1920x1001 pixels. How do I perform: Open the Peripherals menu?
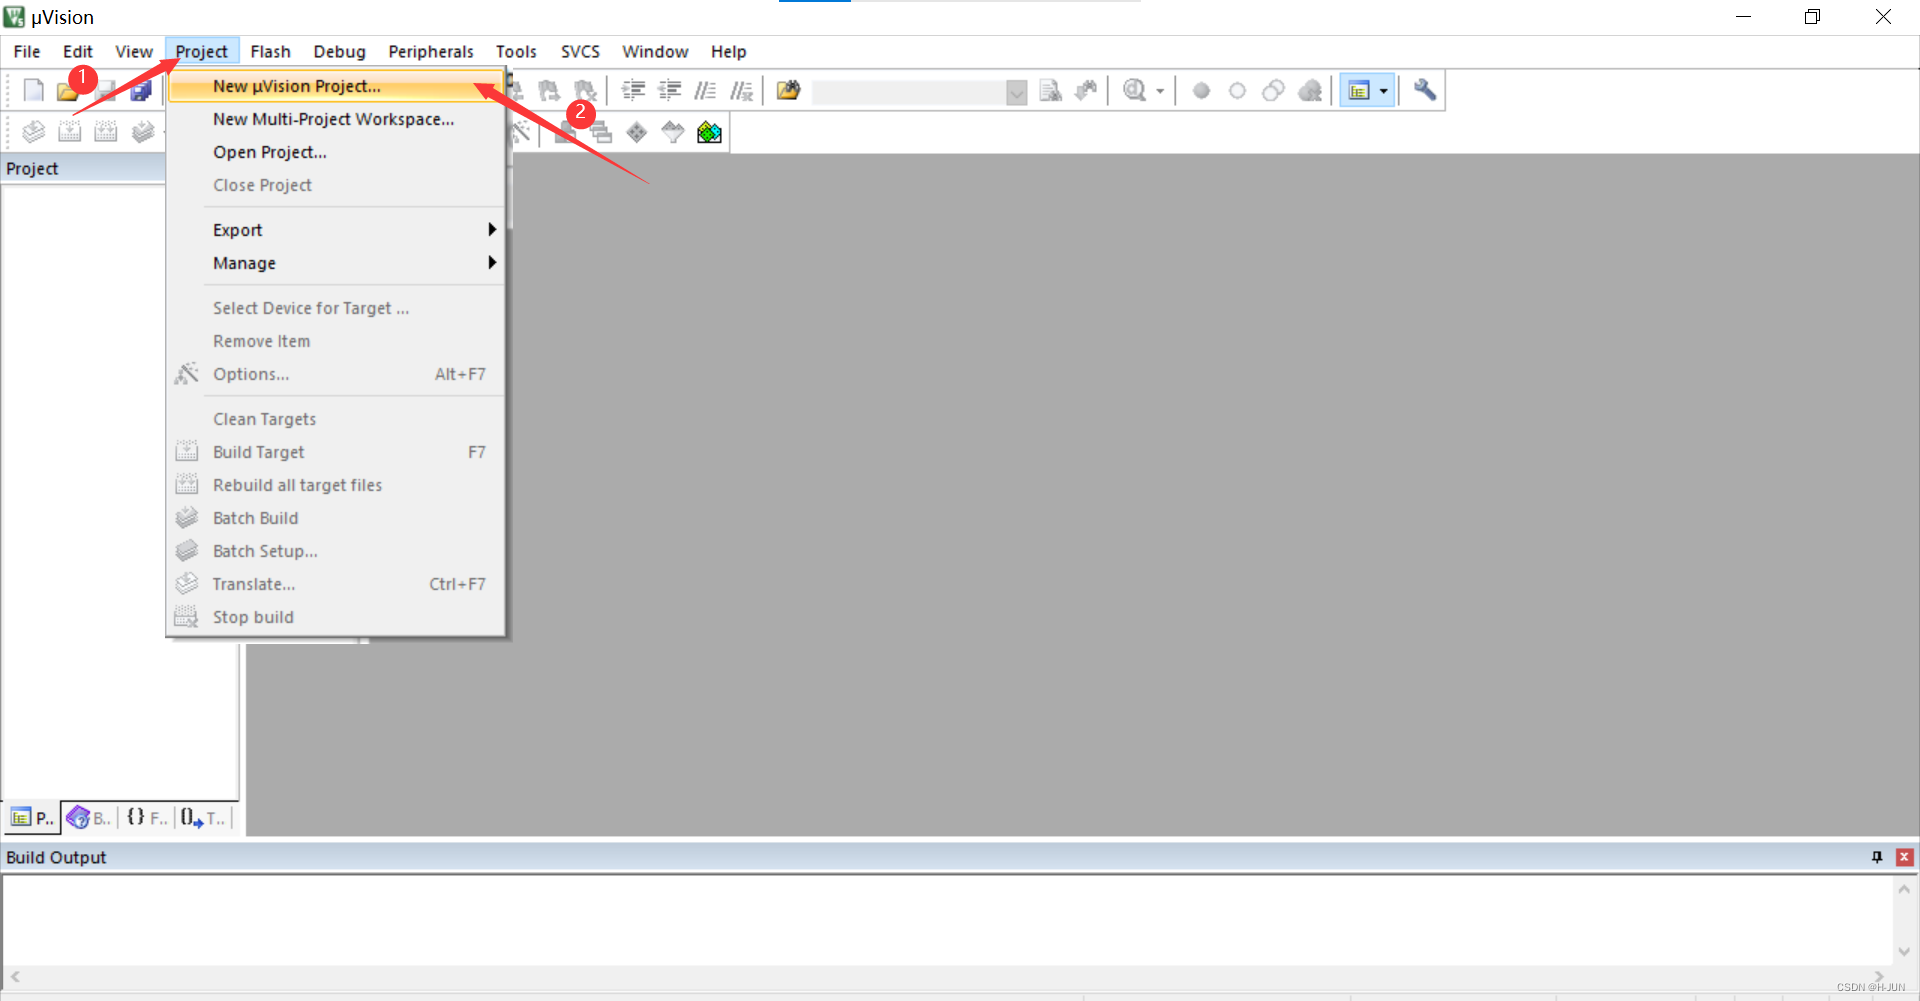coord(431,52)
